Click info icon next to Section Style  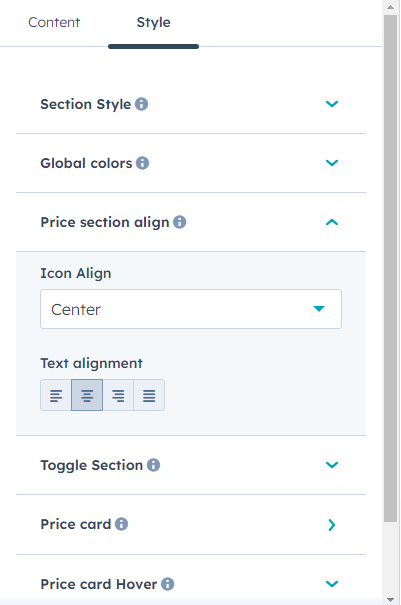[141, 104]
